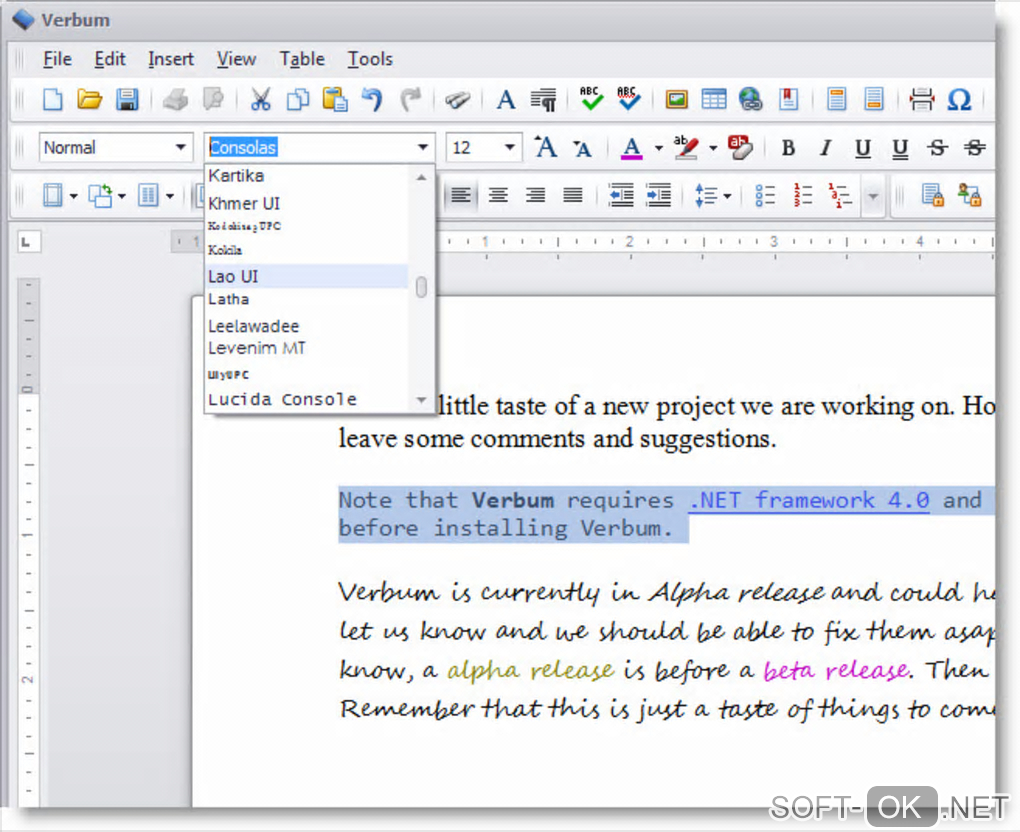Insert a hyperlink with globe icon
The width and height of the screenshot is (1020, 832).
[x=751, y=100]
